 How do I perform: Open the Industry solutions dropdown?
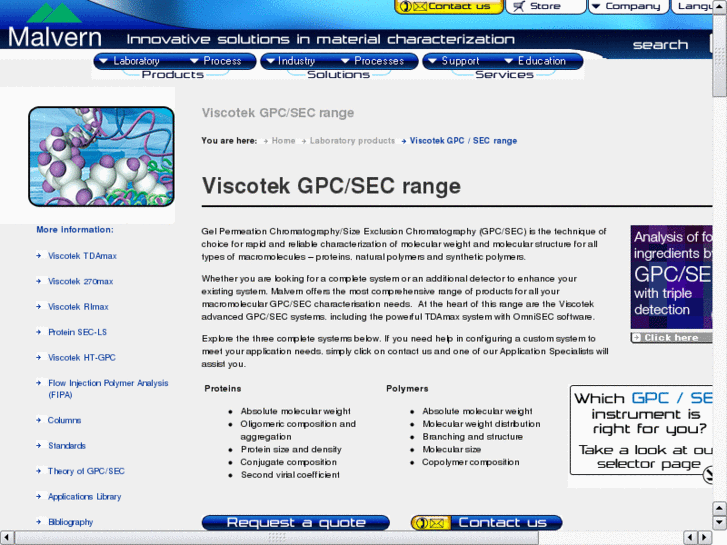[x=291, y=61]
